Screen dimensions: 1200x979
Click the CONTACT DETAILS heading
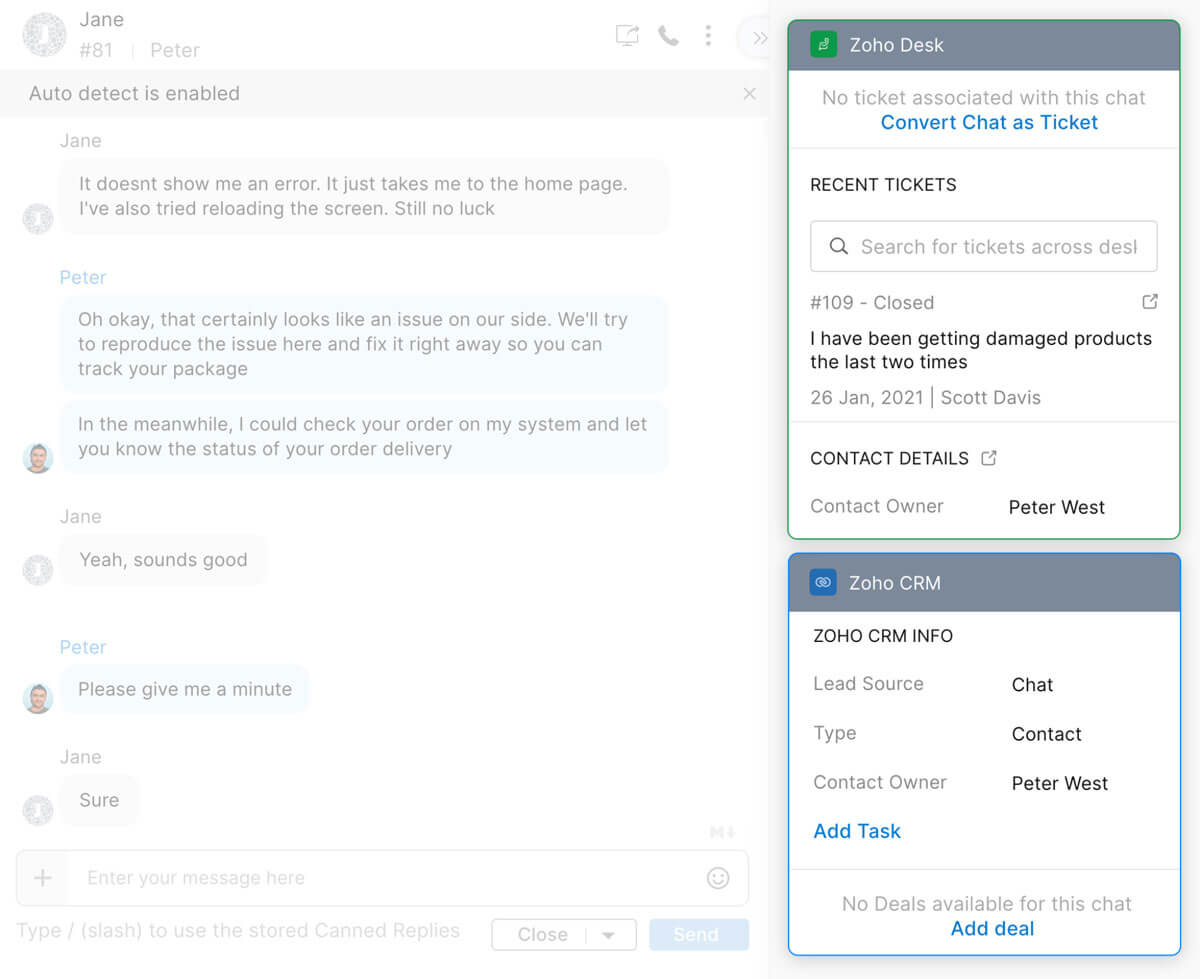pyautogui.click(x=889, y=458)
